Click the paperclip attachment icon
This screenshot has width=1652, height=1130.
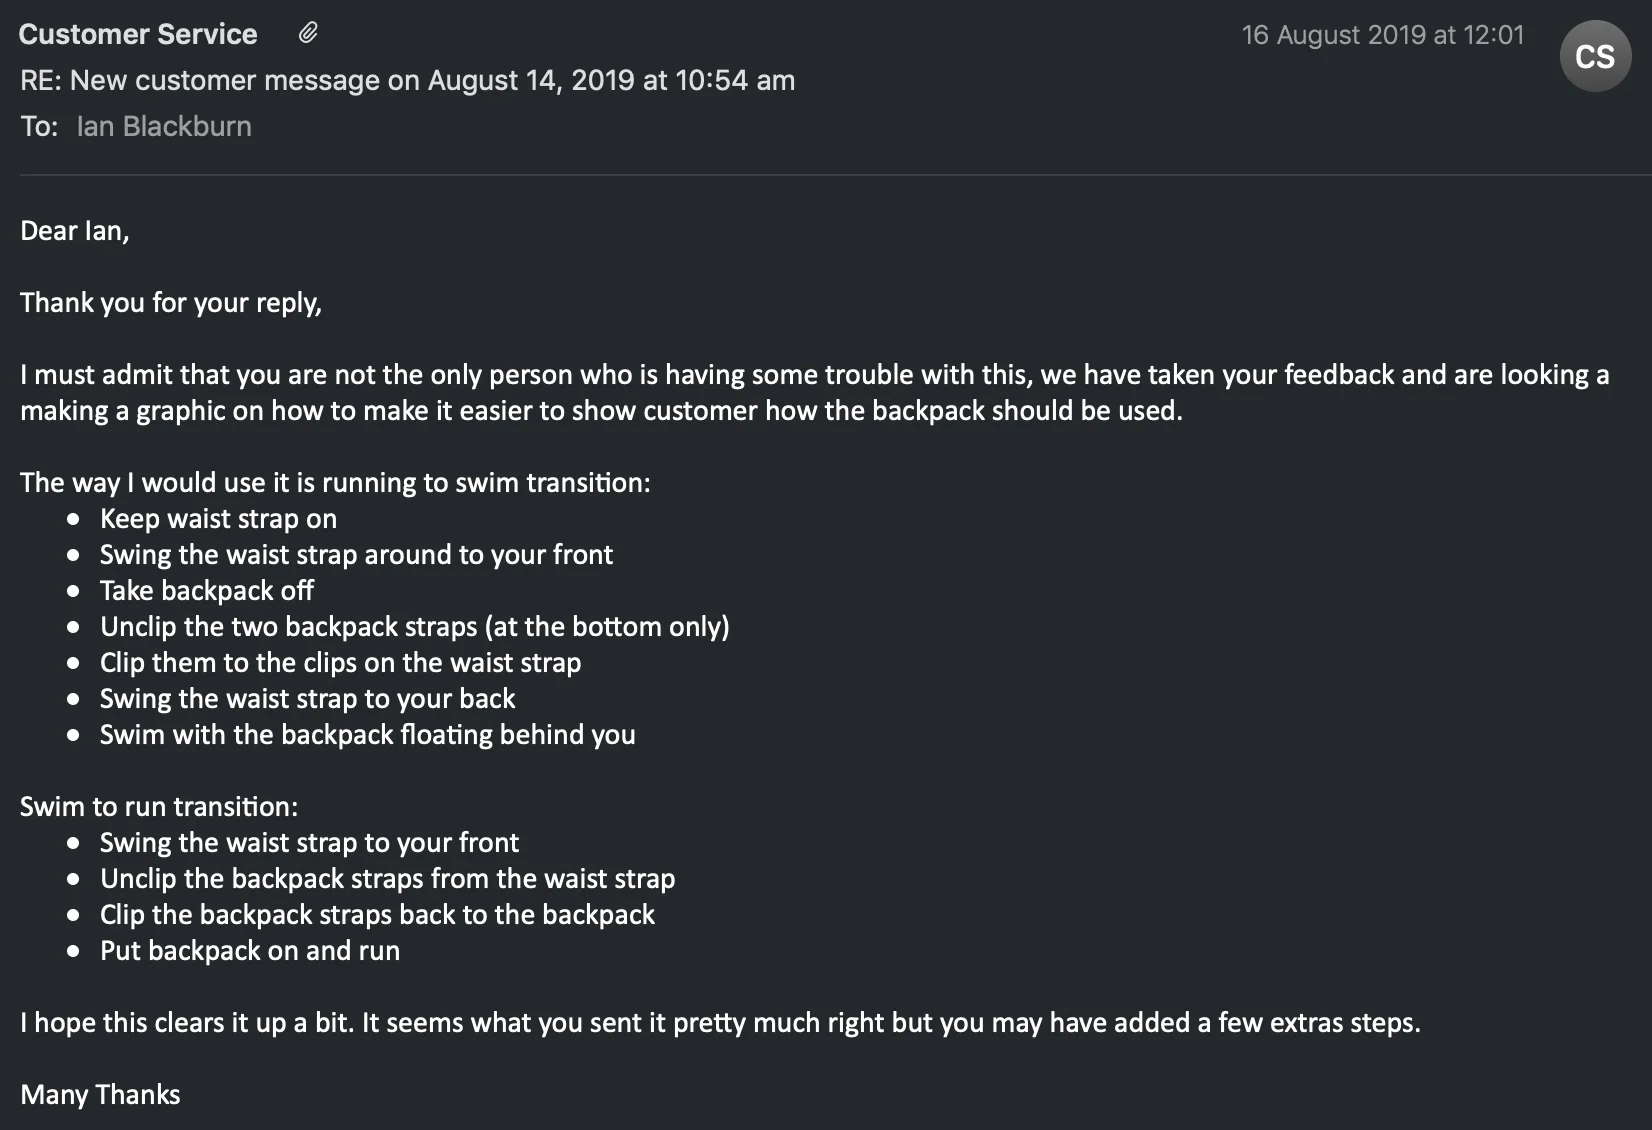click(x=308, y=33)
